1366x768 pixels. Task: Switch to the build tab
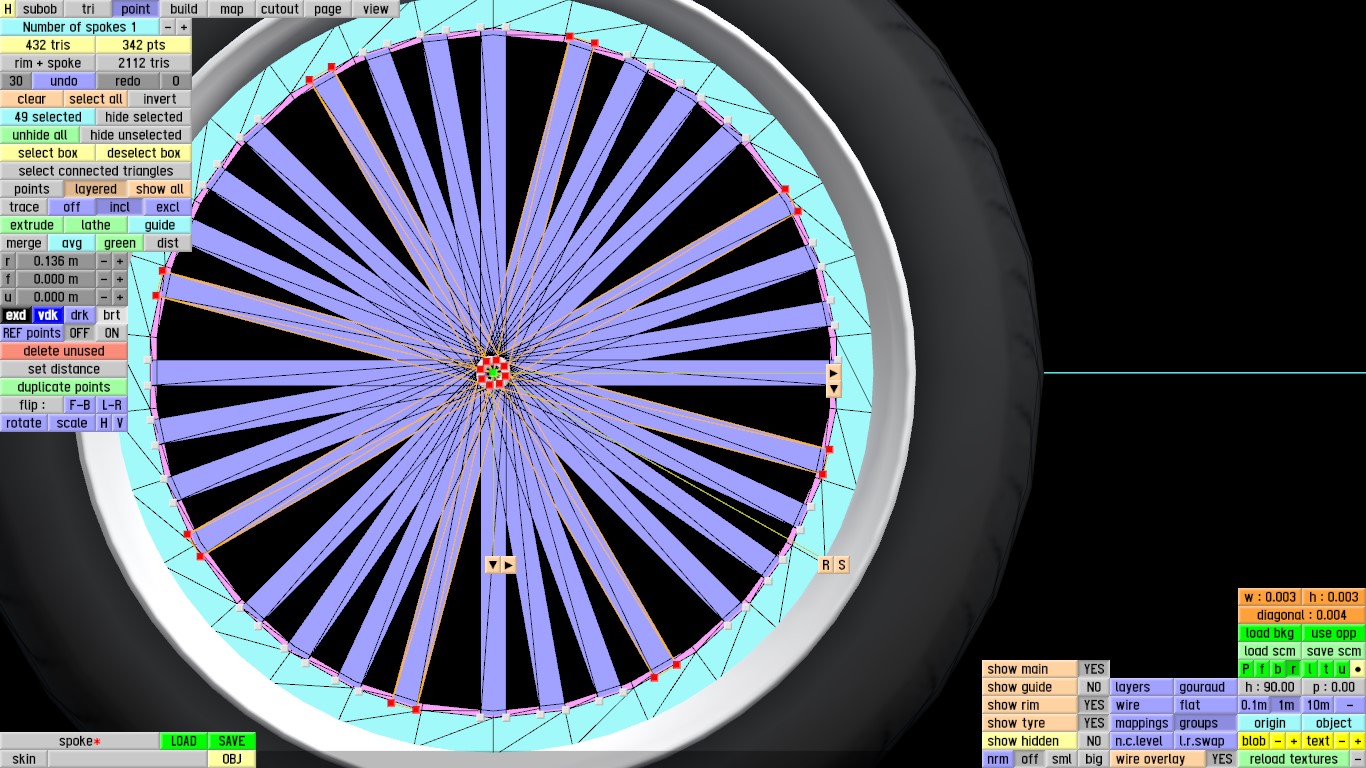tap(184, 9)
